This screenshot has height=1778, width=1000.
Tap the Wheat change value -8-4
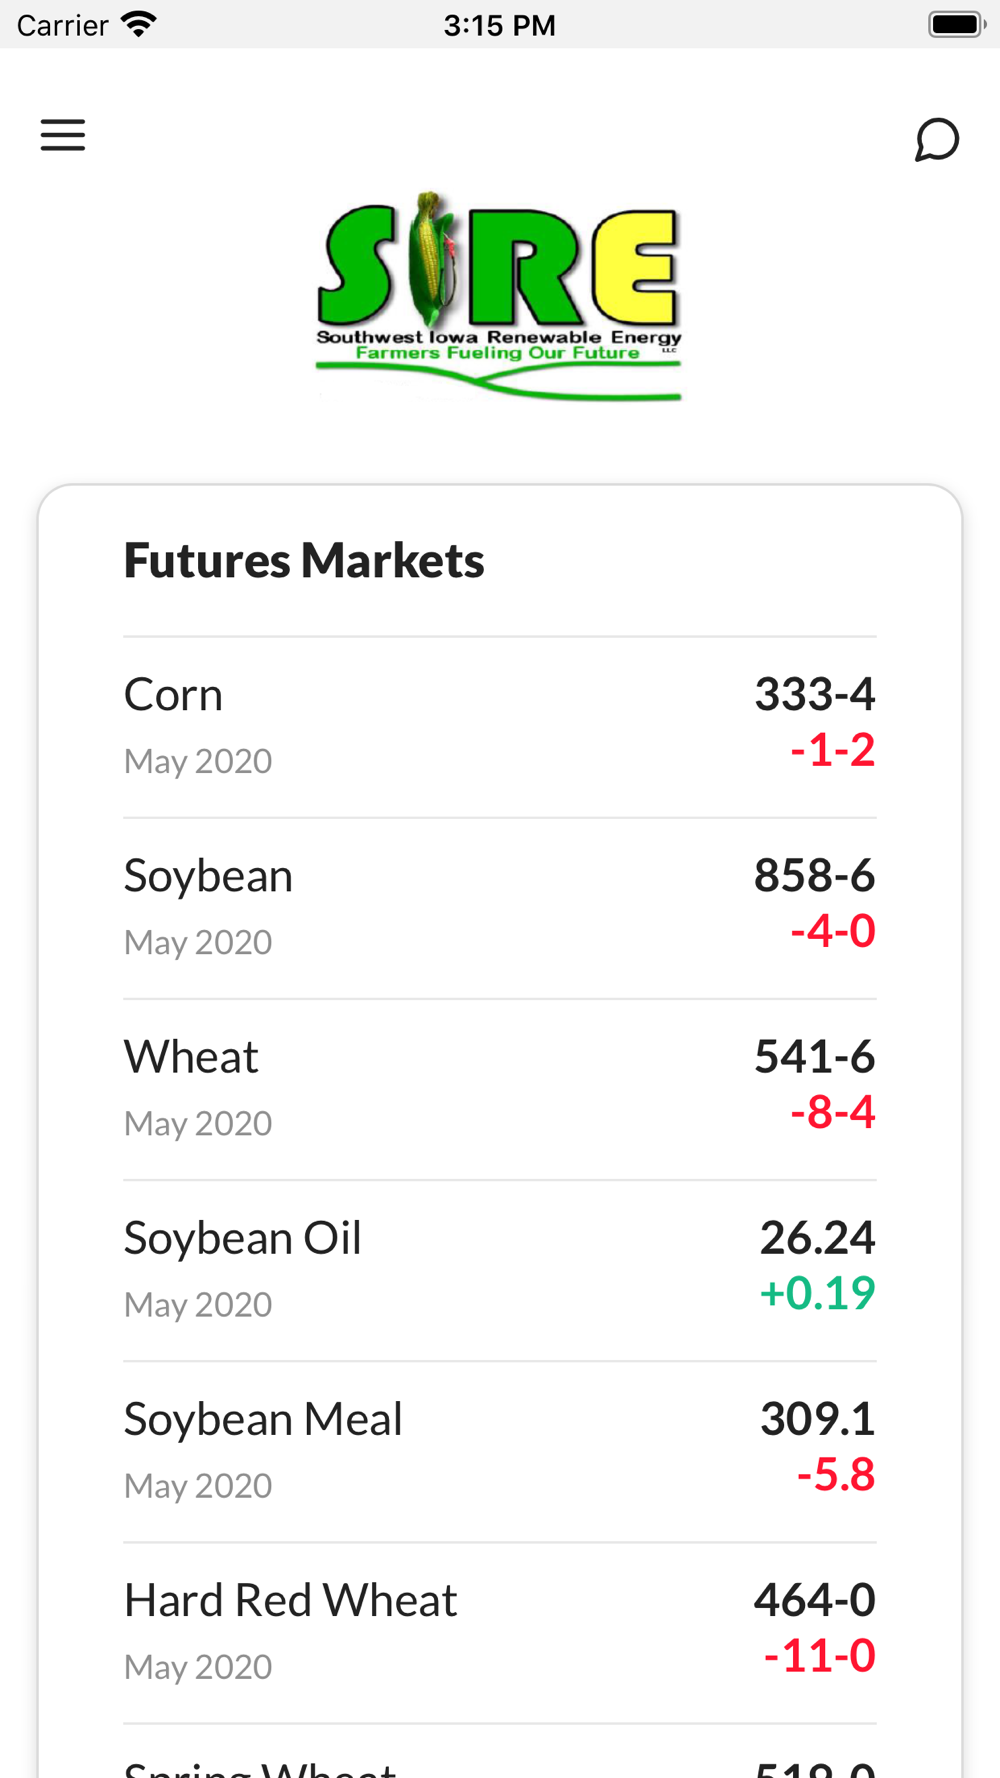[832, 1112]
